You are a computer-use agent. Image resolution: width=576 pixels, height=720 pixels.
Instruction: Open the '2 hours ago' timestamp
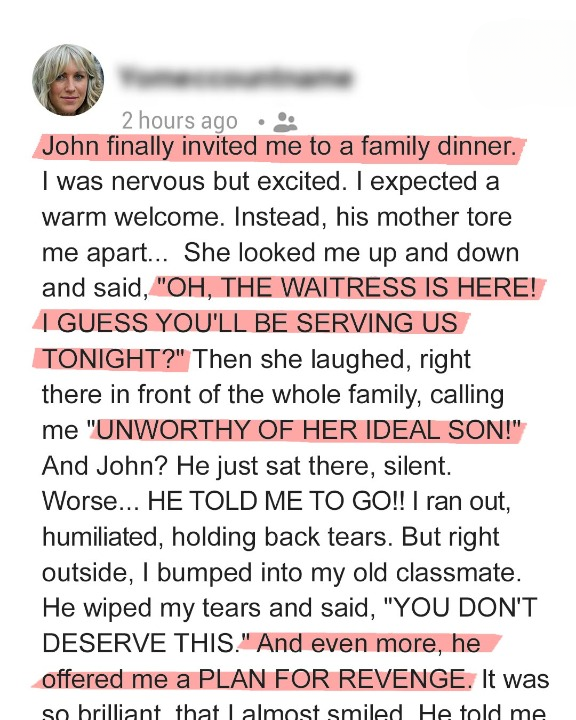pos(180,121)
